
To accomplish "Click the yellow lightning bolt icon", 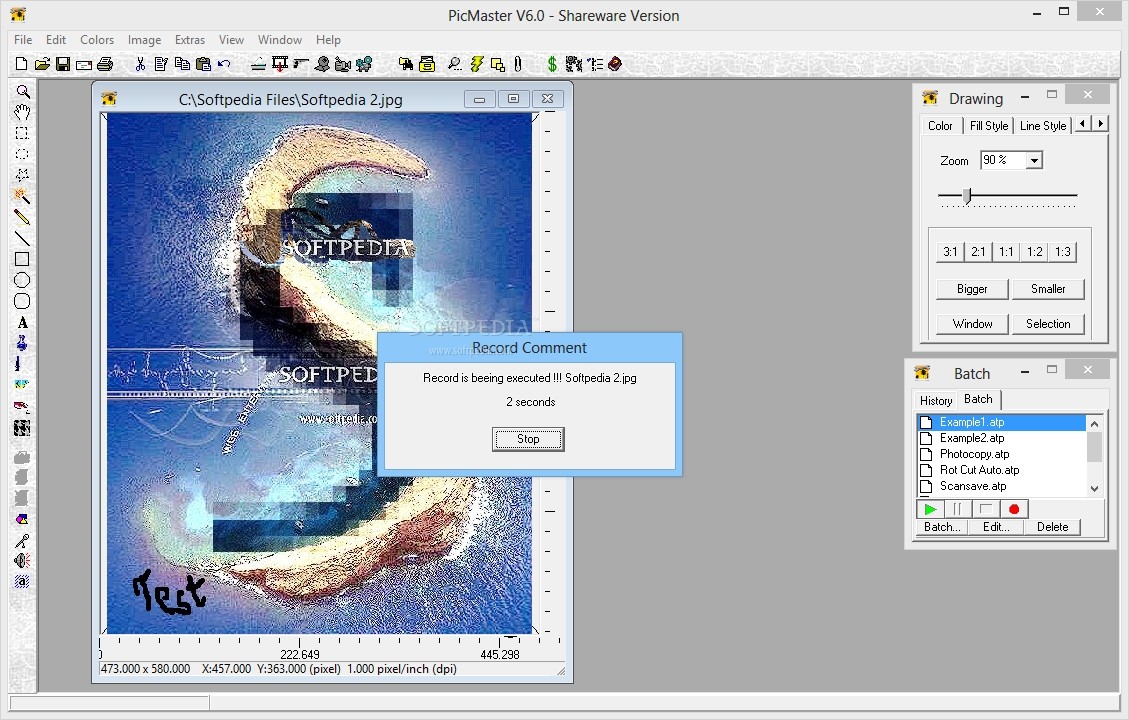I will 477,64.
